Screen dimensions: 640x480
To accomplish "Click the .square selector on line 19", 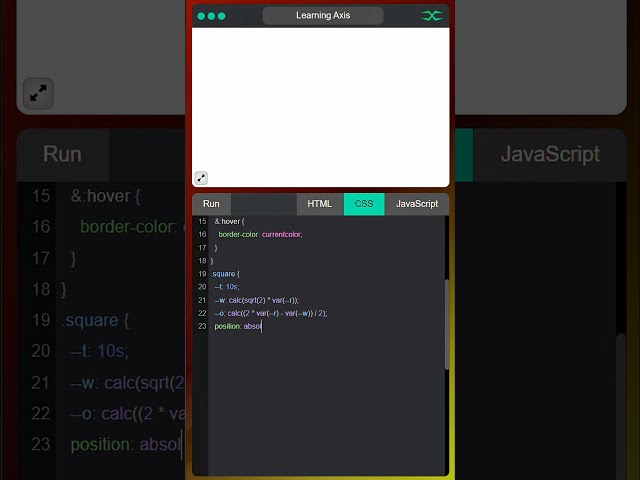I will pos(225,274).
